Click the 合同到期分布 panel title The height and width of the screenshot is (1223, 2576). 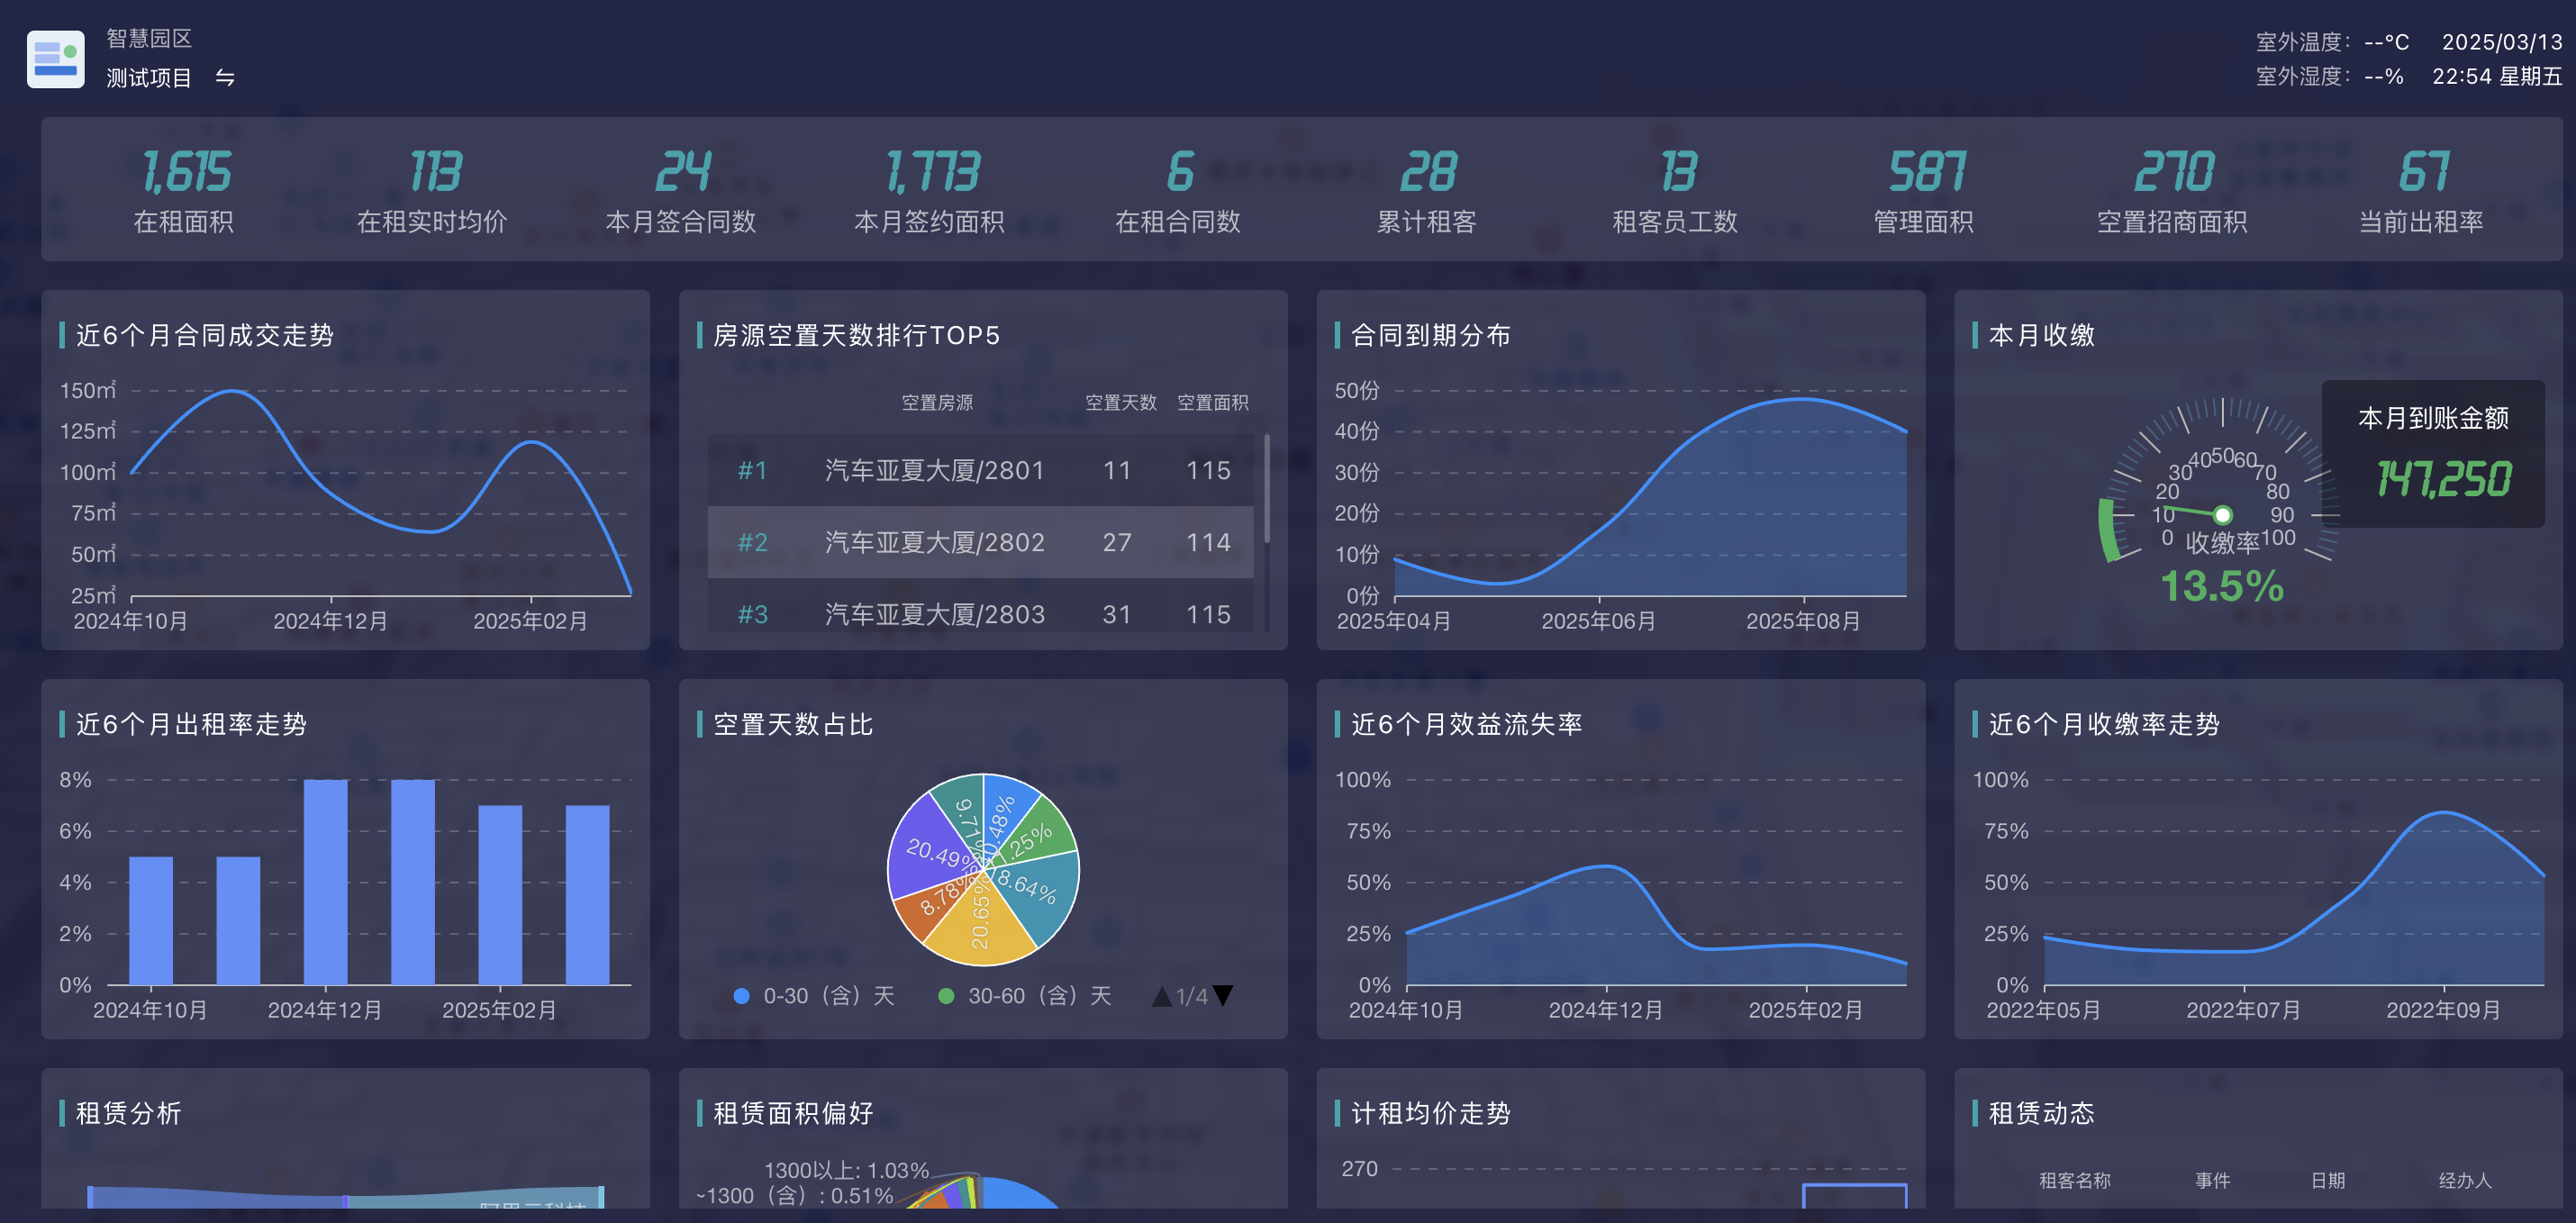[x=1430, y=335]
